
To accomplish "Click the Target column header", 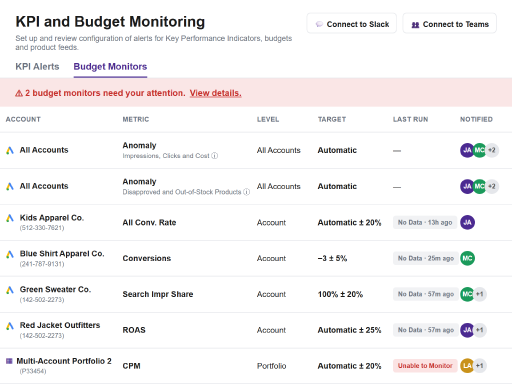I will click(x=332, y=119).
